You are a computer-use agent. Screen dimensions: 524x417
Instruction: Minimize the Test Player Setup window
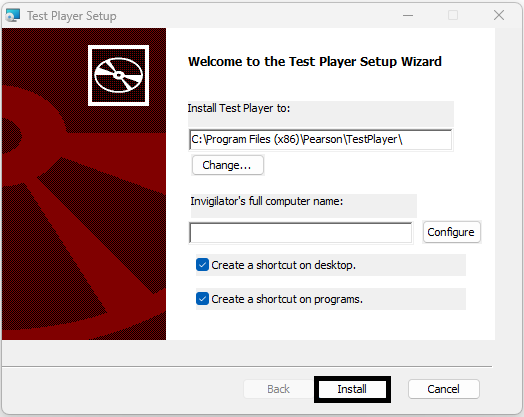[408, 15]
